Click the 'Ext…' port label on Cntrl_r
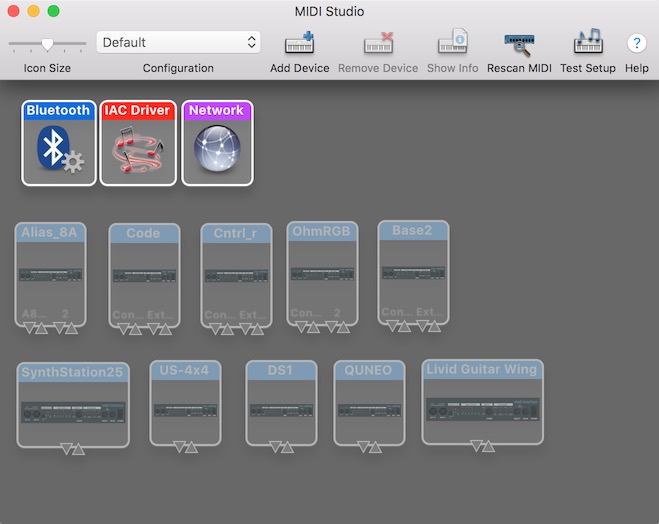Viewport: 659px width, 524px height. 253,315
